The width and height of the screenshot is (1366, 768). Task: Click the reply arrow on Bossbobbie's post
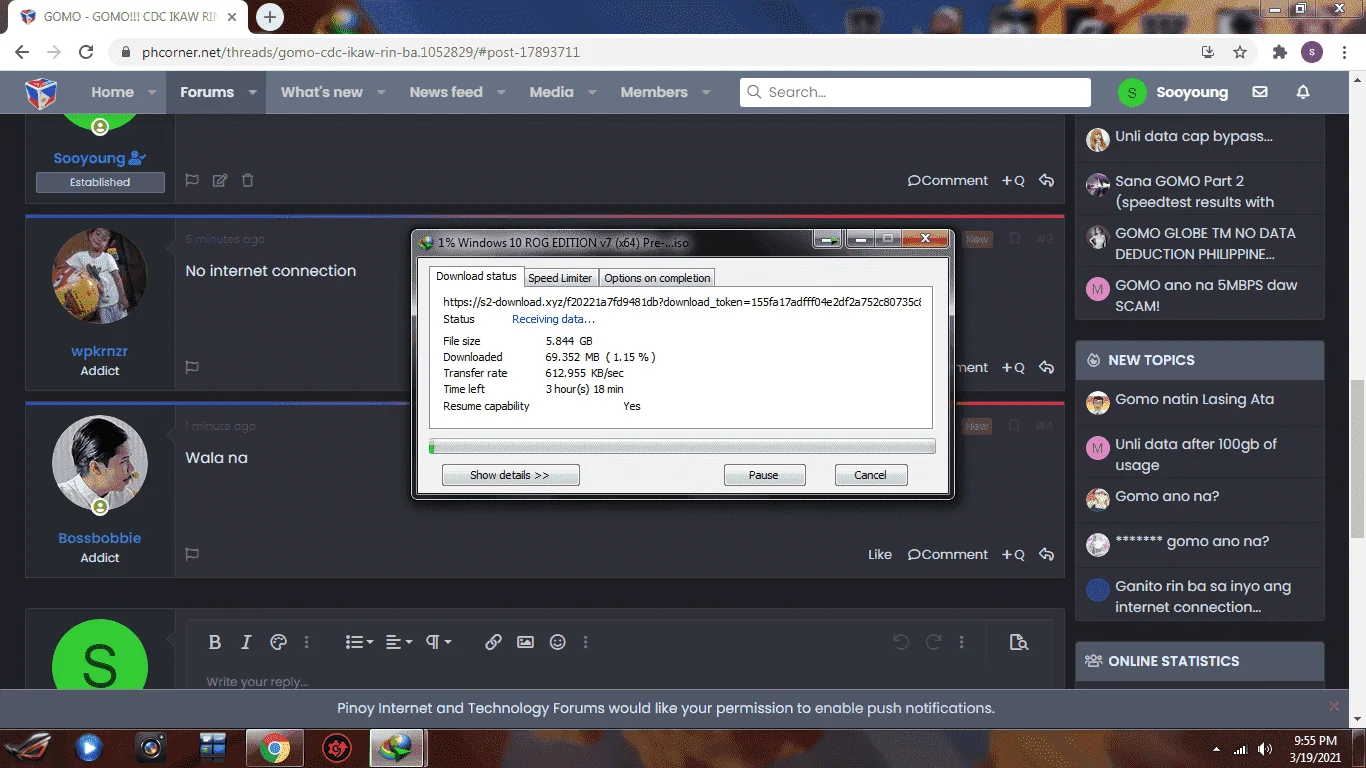tap(1046, 554)
